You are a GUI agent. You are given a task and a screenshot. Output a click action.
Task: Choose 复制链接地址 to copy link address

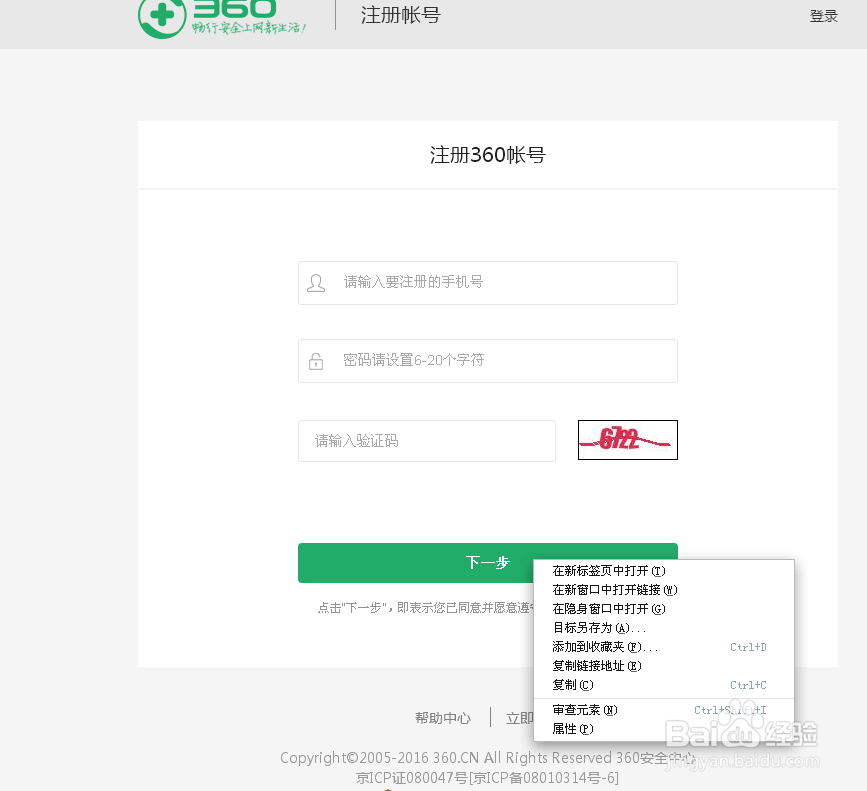pos(598,666)
